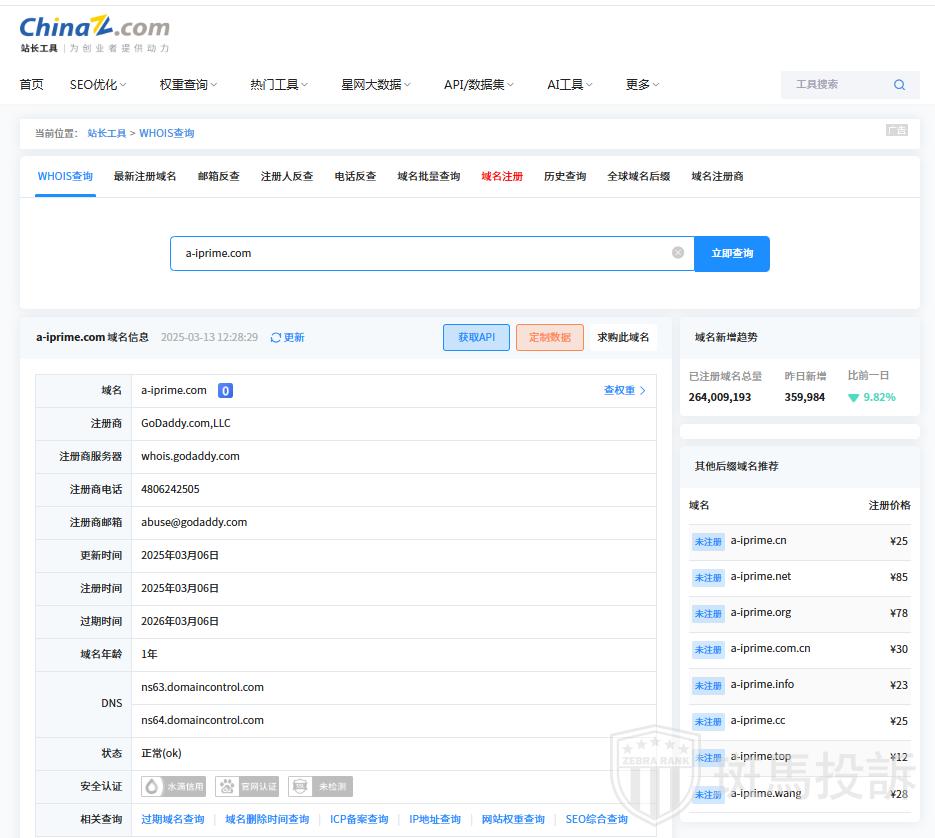This screenshot has width=935, height=838.
Task: Open the API/数据集 dropdown menu
Action: (x=478, y=85)
